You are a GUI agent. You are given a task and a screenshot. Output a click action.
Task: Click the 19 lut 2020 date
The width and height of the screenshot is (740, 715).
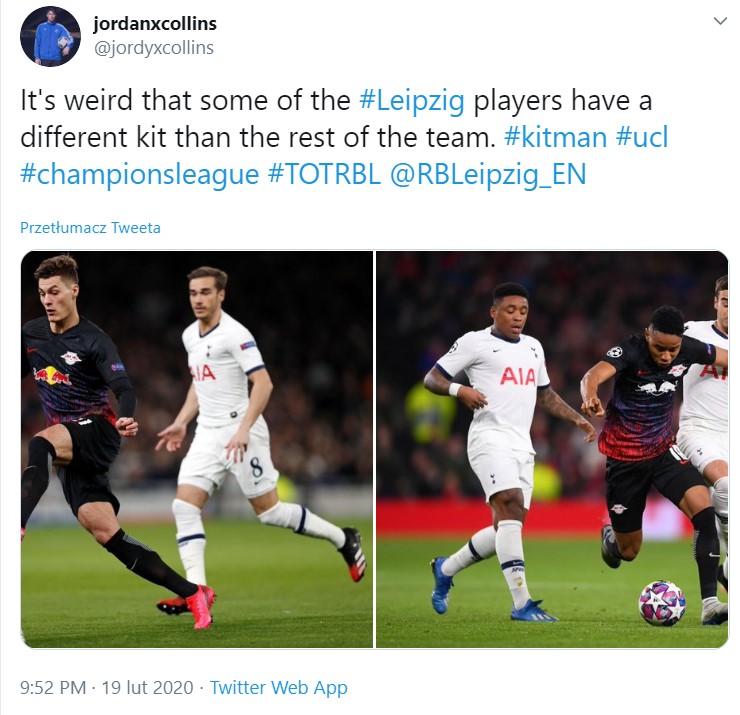click(x=147, y=688)
